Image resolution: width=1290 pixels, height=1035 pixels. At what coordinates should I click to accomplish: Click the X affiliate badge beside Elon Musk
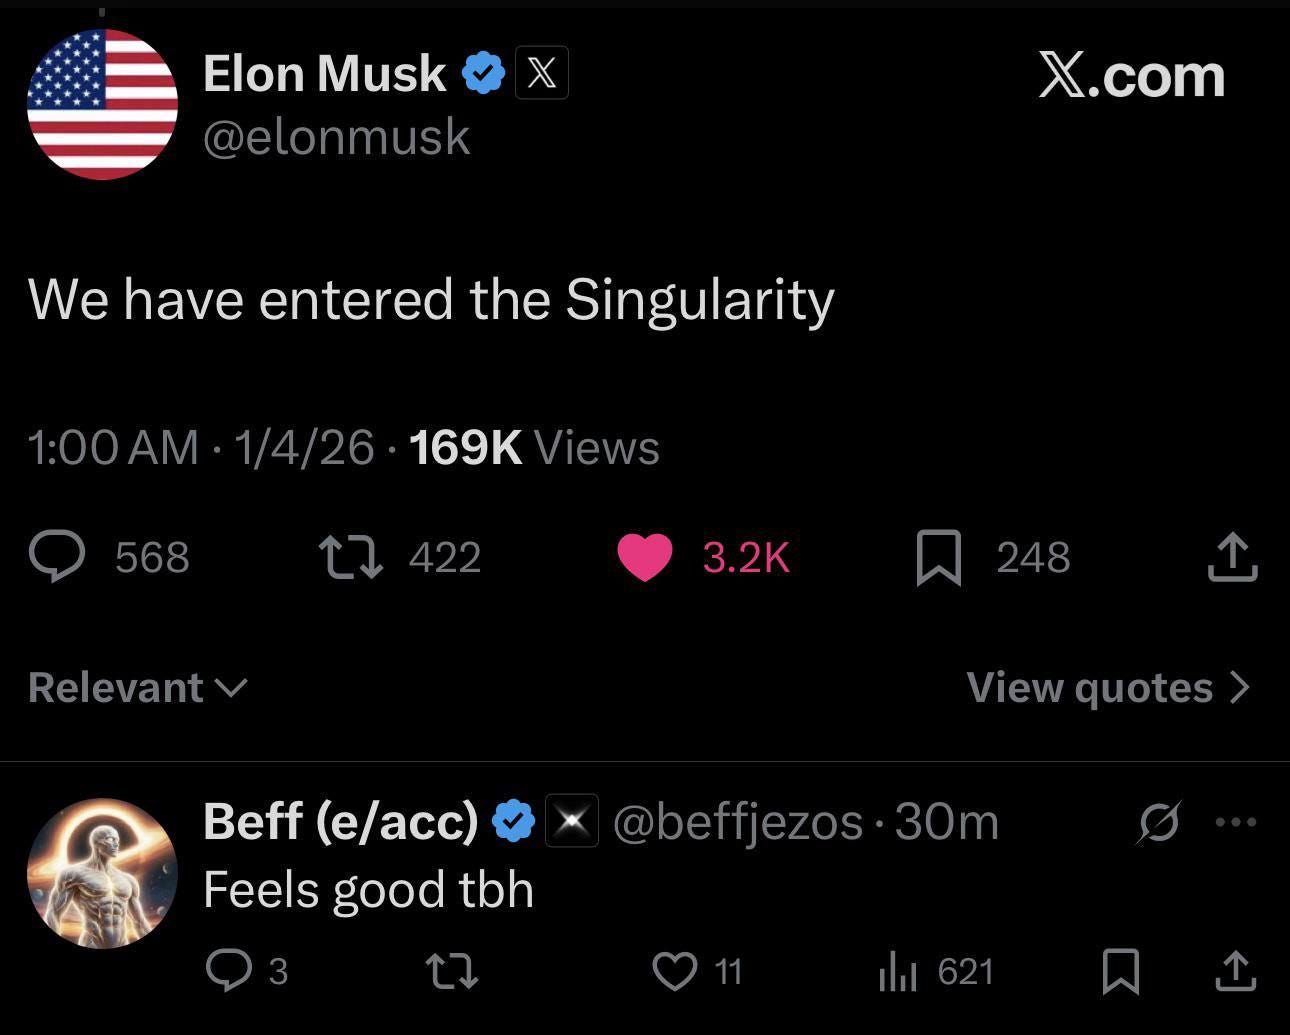point(541,72)
